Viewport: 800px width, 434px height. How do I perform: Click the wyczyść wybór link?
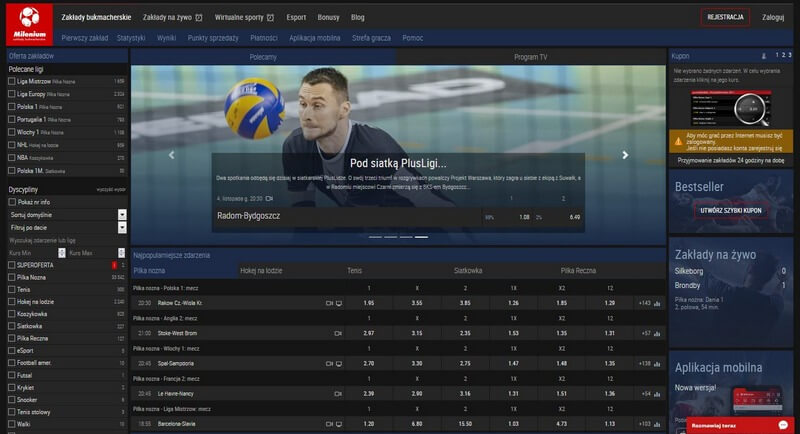[x=111, y=190]
